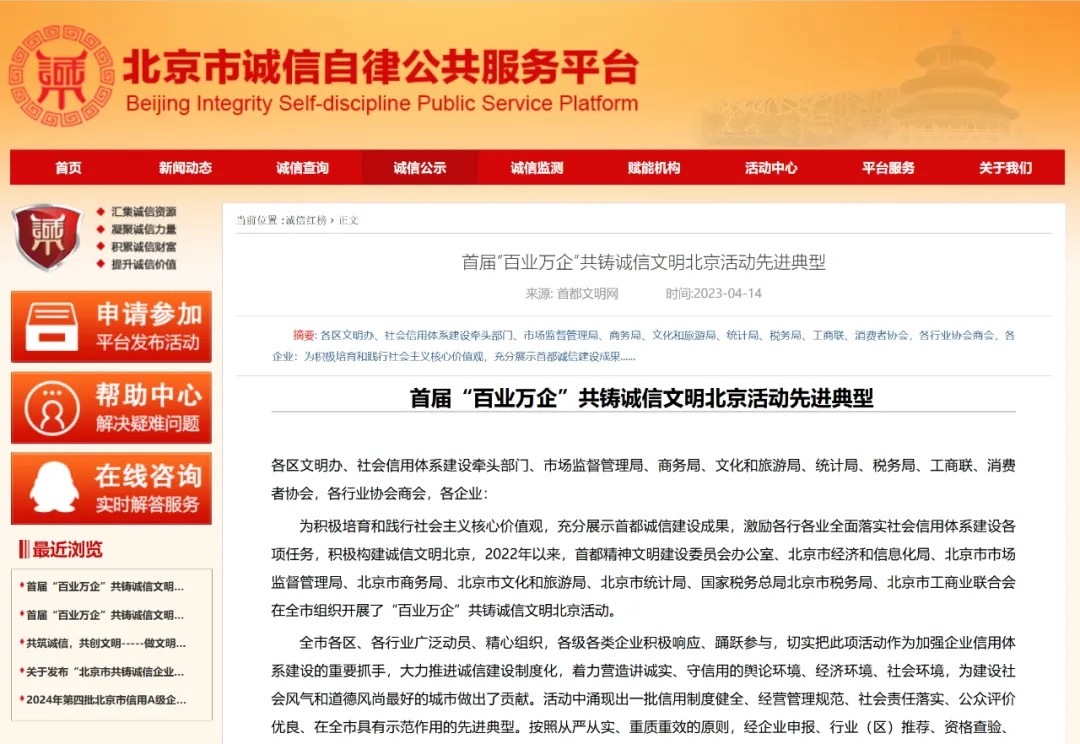Click the 当前位置 breadcrumb label
The image size is (1080, 744).
258,220
